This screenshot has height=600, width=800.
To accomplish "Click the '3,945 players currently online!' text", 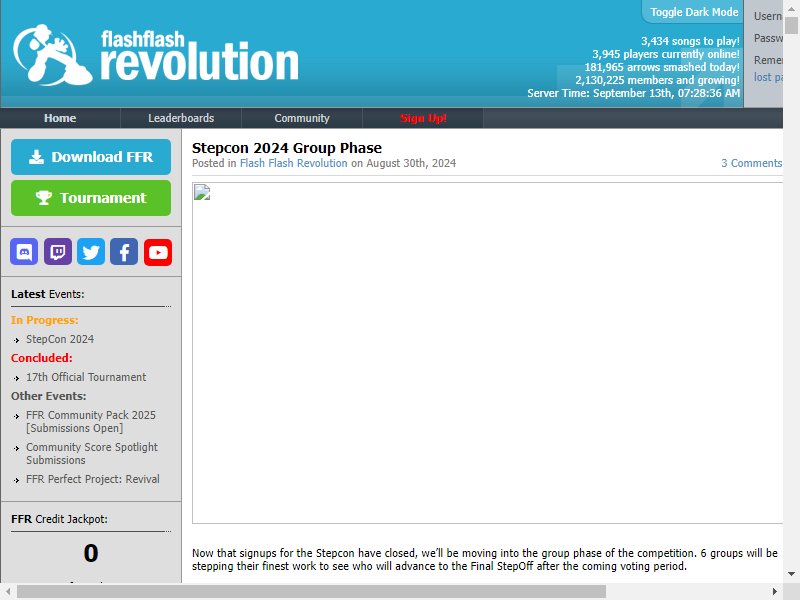I will click(x=666, y=54).
